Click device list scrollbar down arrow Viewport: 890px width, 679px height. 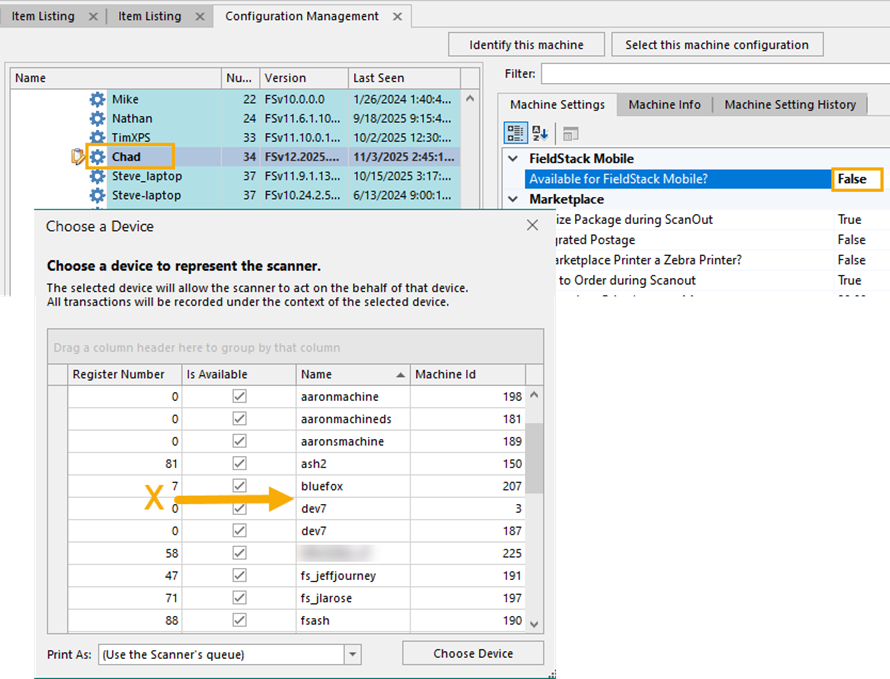[x=534, y=623]
